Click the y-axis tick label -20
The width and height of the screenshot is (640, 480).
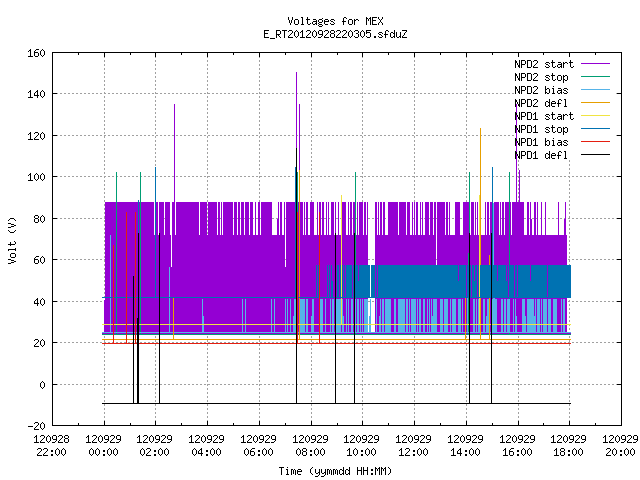click(x=36, y=426)
